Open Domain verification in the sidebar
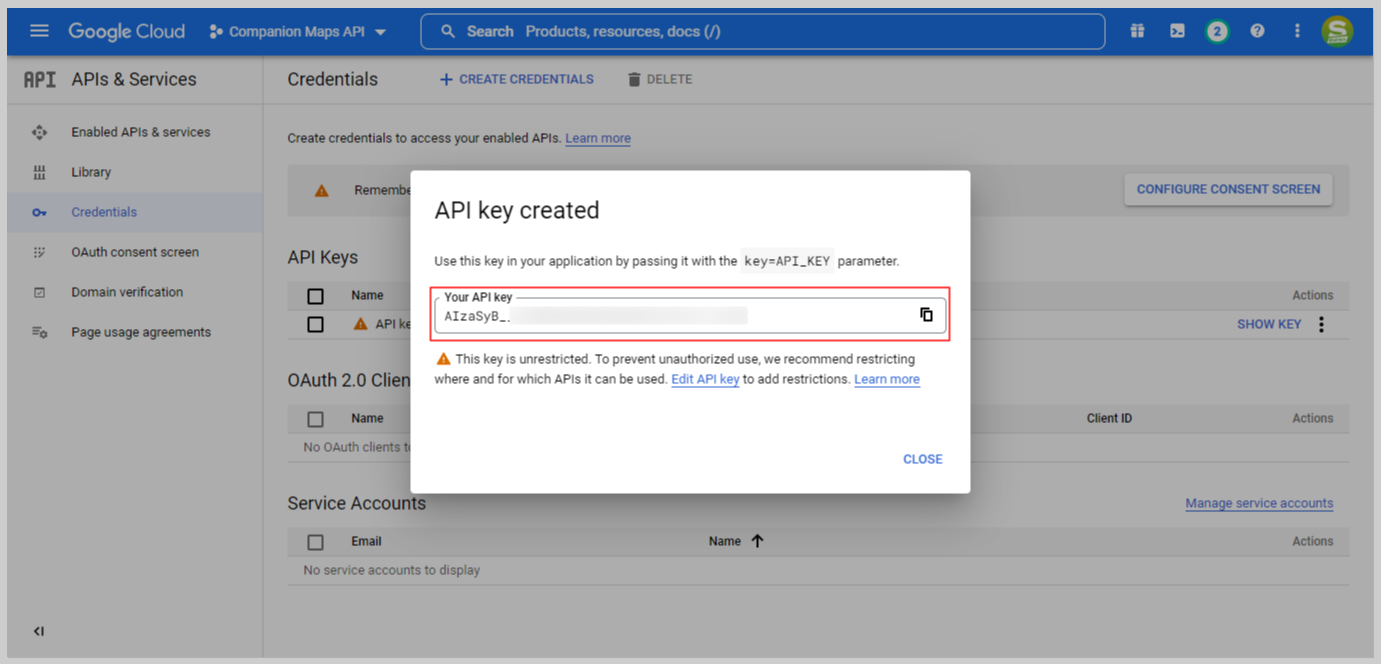The height and width of the screenshot is (664, 1381). pos(127,292)
